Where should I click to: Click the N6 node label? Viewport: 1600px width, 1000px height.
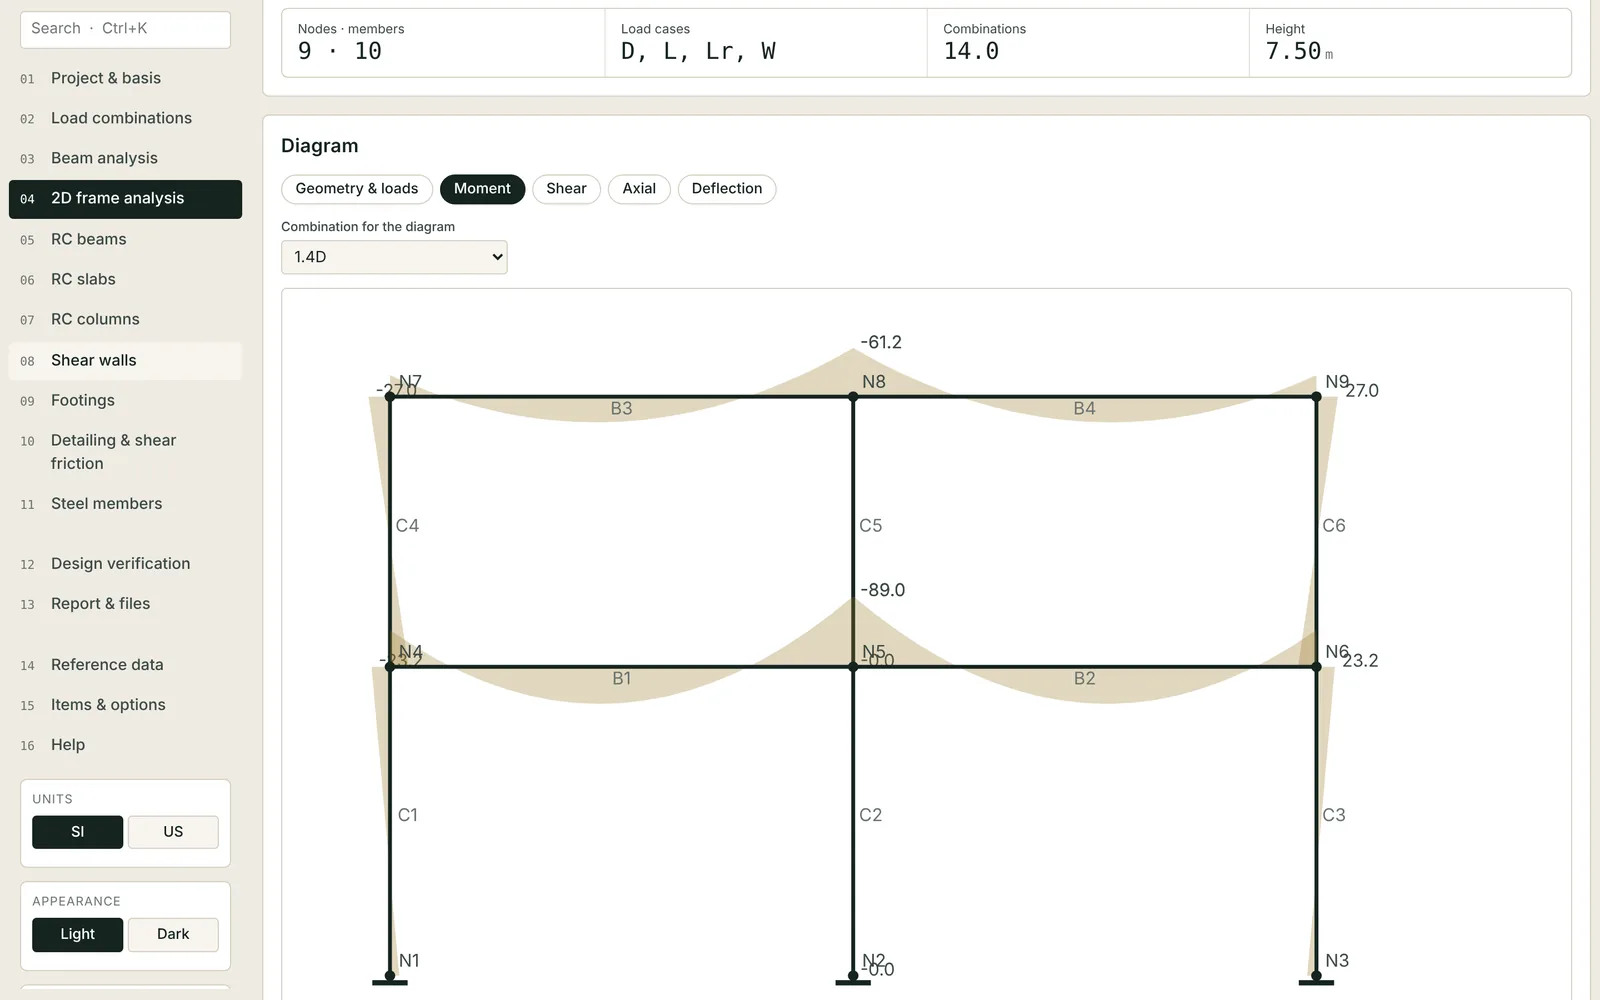(x=1337, y=652)
